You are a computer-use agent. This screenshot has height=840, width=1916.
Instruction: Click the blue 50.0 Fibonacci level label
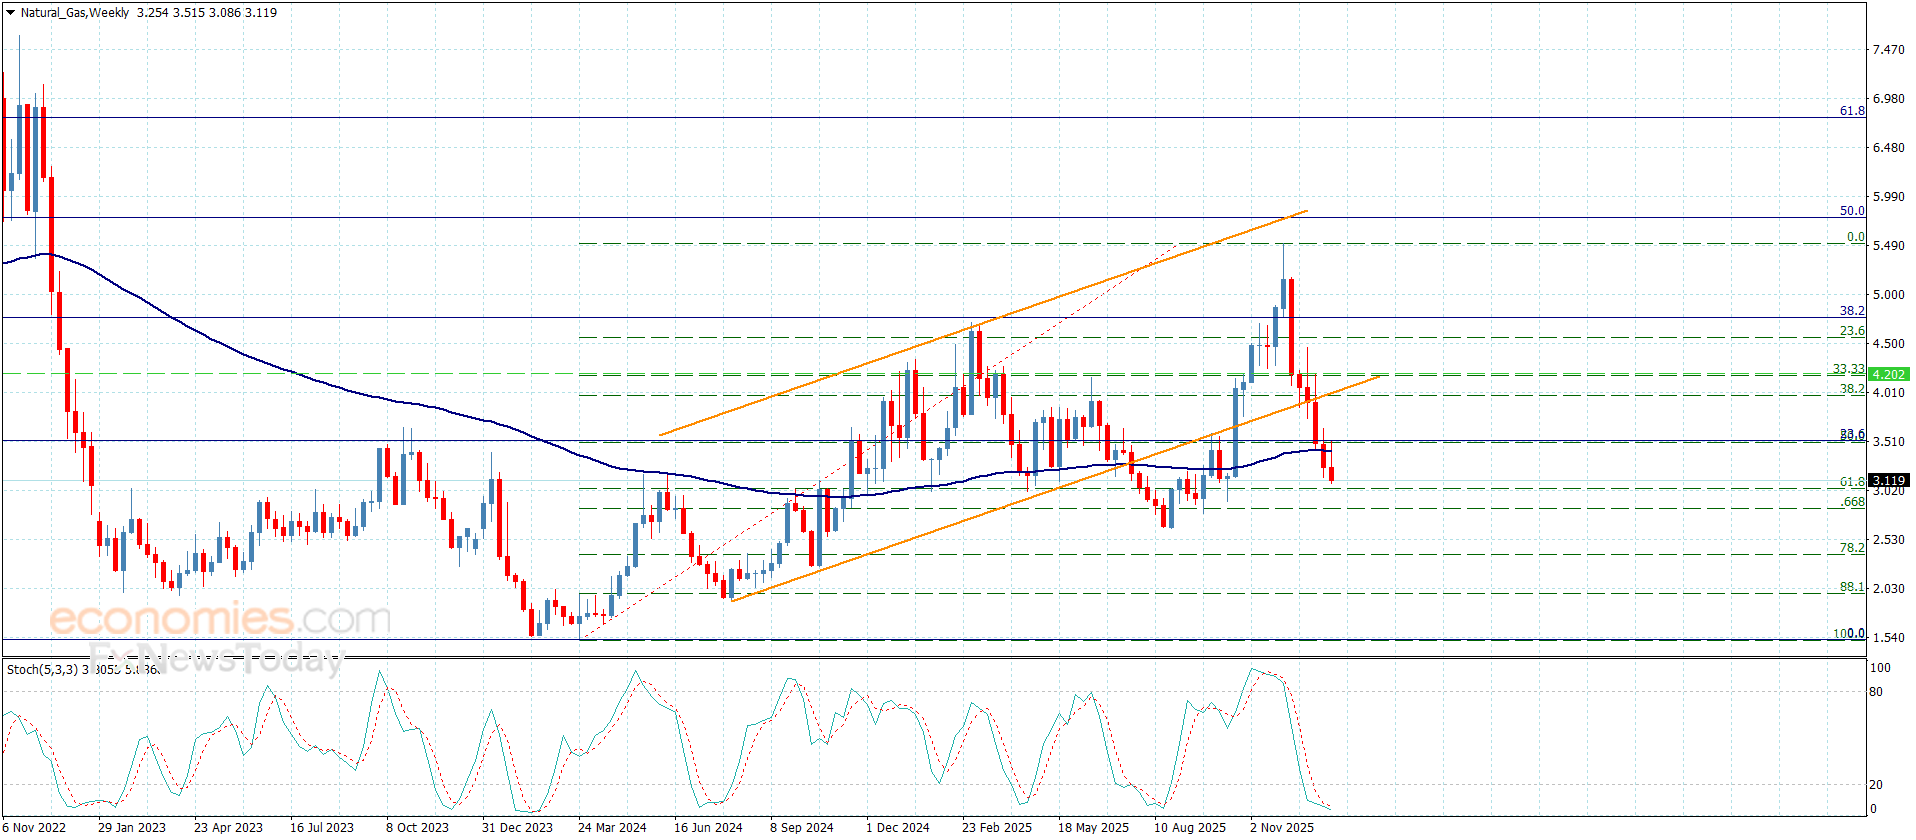point(1852,211)
